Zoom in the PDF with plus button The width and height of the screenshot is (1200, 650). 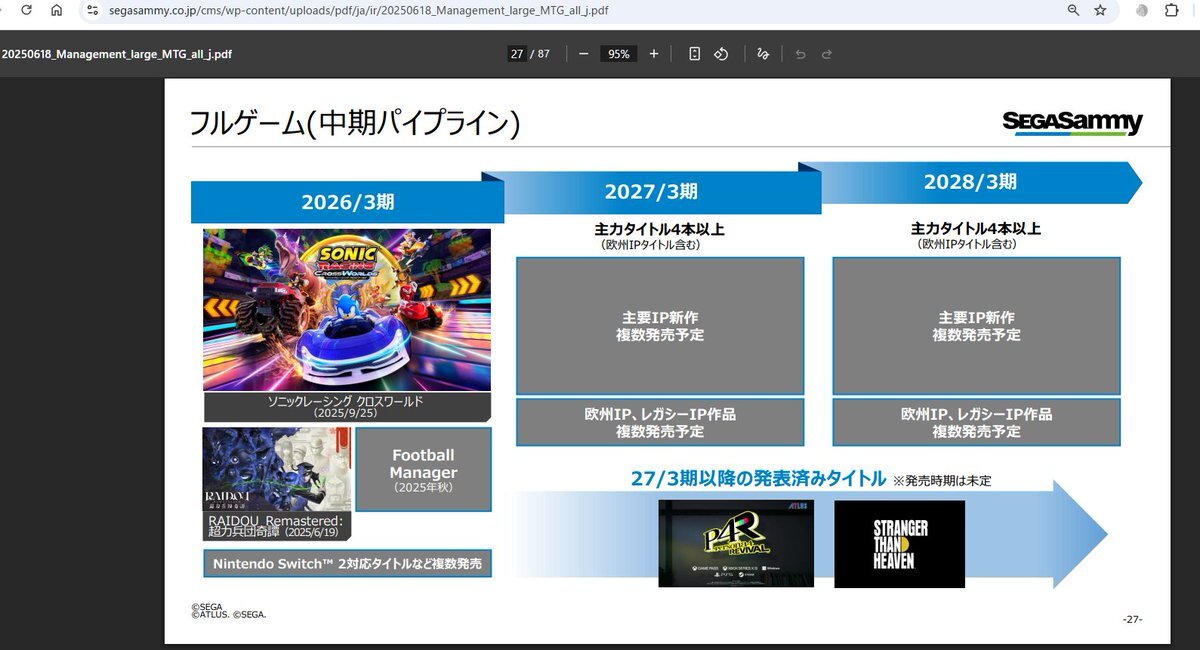[x=654, y=54]
